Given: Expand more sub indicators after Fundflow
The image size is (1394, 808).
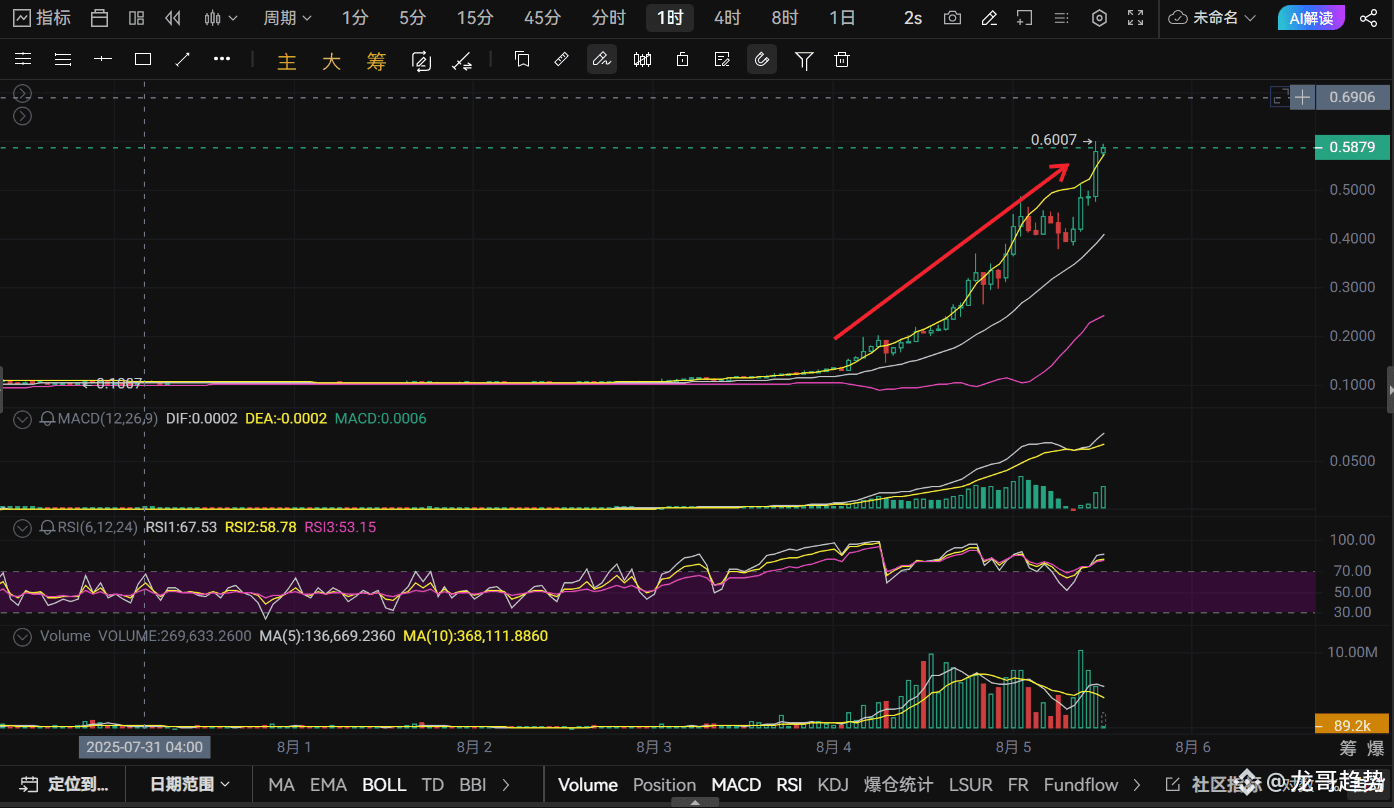Looking at the screenshot, I should [1137, 785].
